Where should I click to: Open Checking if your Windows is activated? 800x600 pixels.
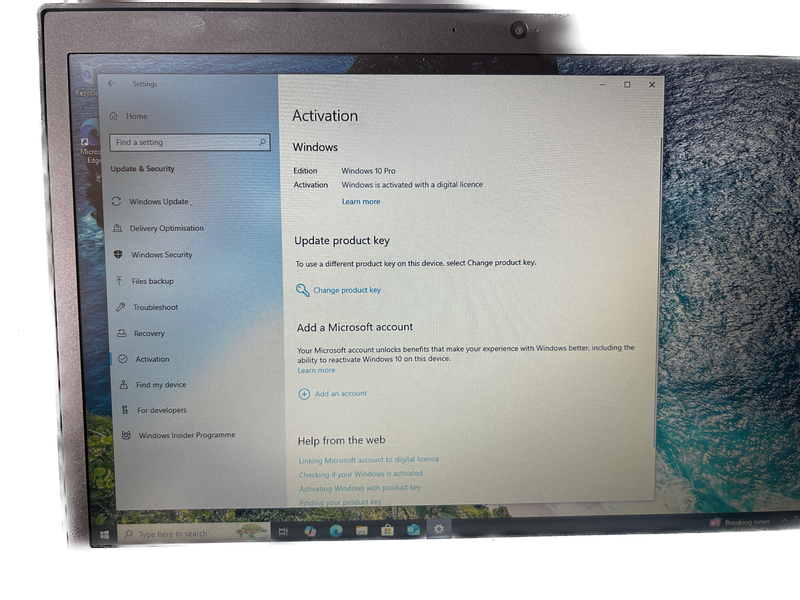pos(361,474)
